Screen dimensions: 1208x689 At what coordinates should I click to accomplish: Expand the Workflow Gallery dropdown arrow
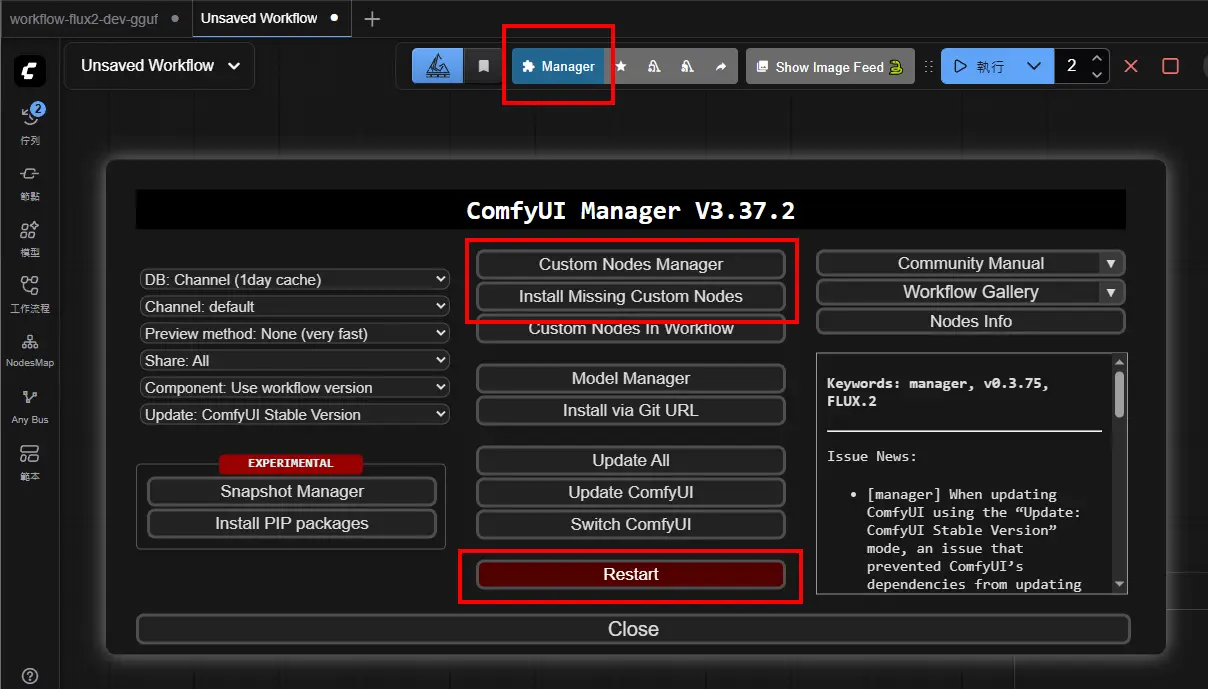tap(1111, 293)
